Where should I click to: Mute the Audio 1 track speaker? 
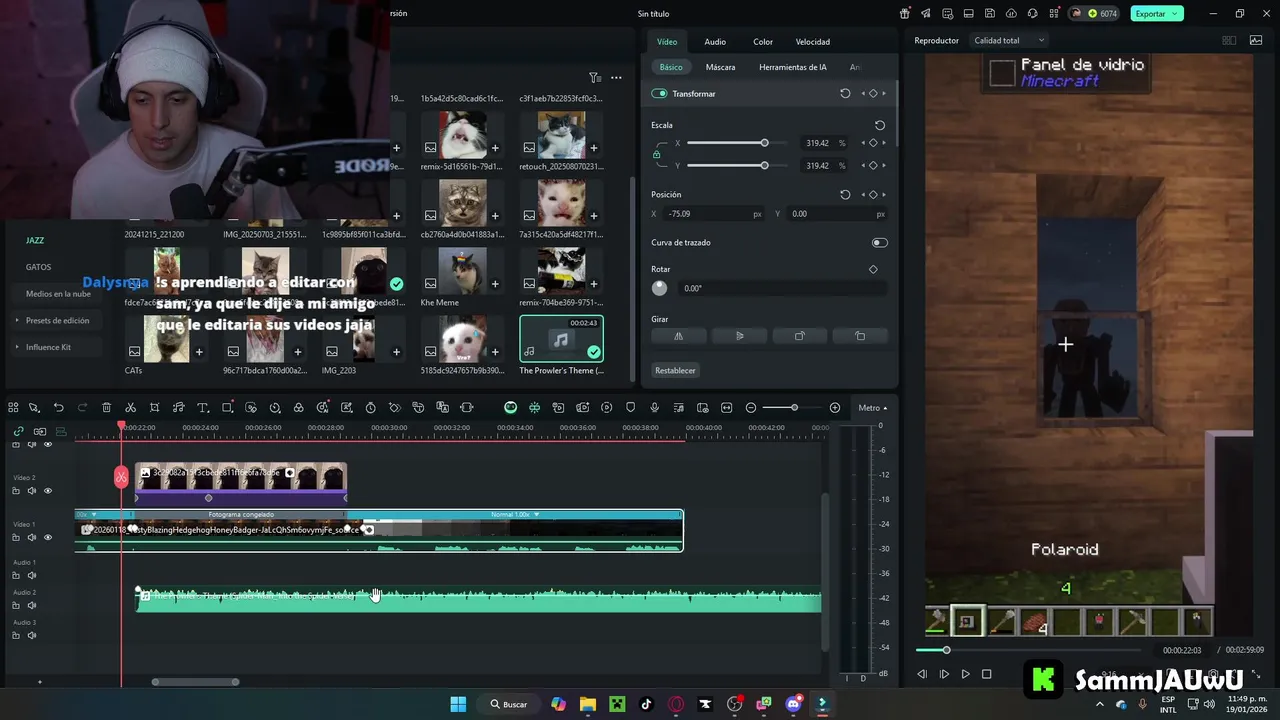(32, 575)
